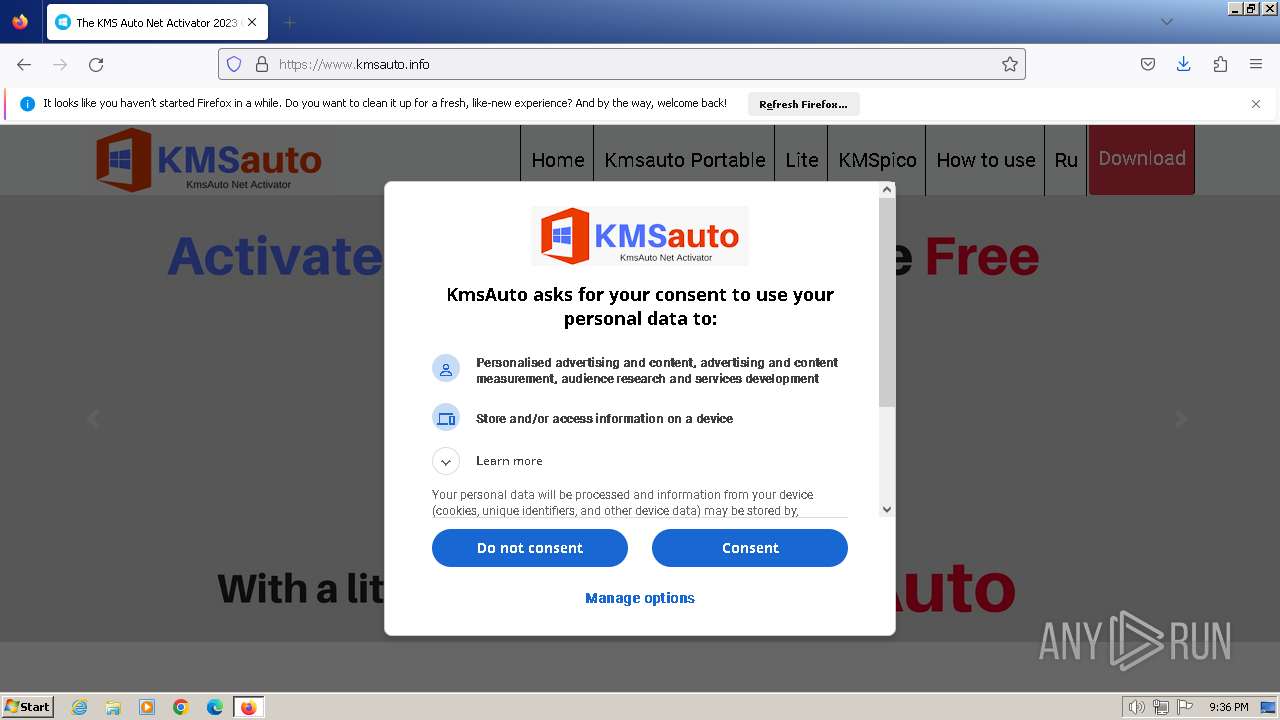Image resolution: width=1280 pixels, height=720 pixels.
Task: Open the Action Center flag icon
Action: click(x=1185, y=707)
